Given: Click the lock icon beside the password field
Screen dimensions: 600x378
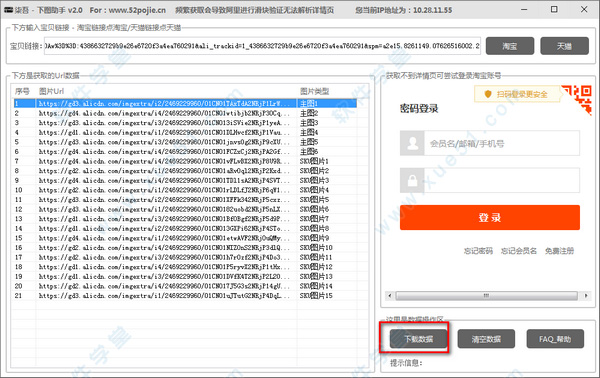Looking at the screenshot, I should (x=412, y=180).
